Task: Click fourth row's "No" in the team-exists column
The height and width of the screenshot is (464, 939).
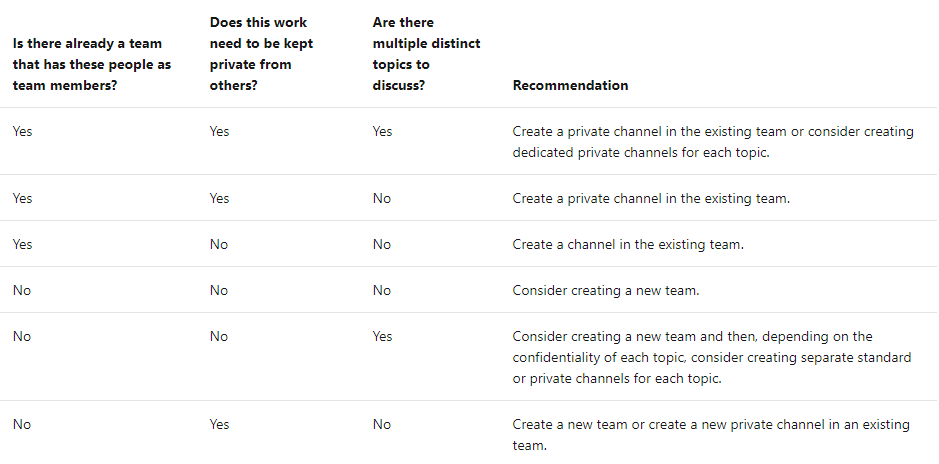Action: 21,290
